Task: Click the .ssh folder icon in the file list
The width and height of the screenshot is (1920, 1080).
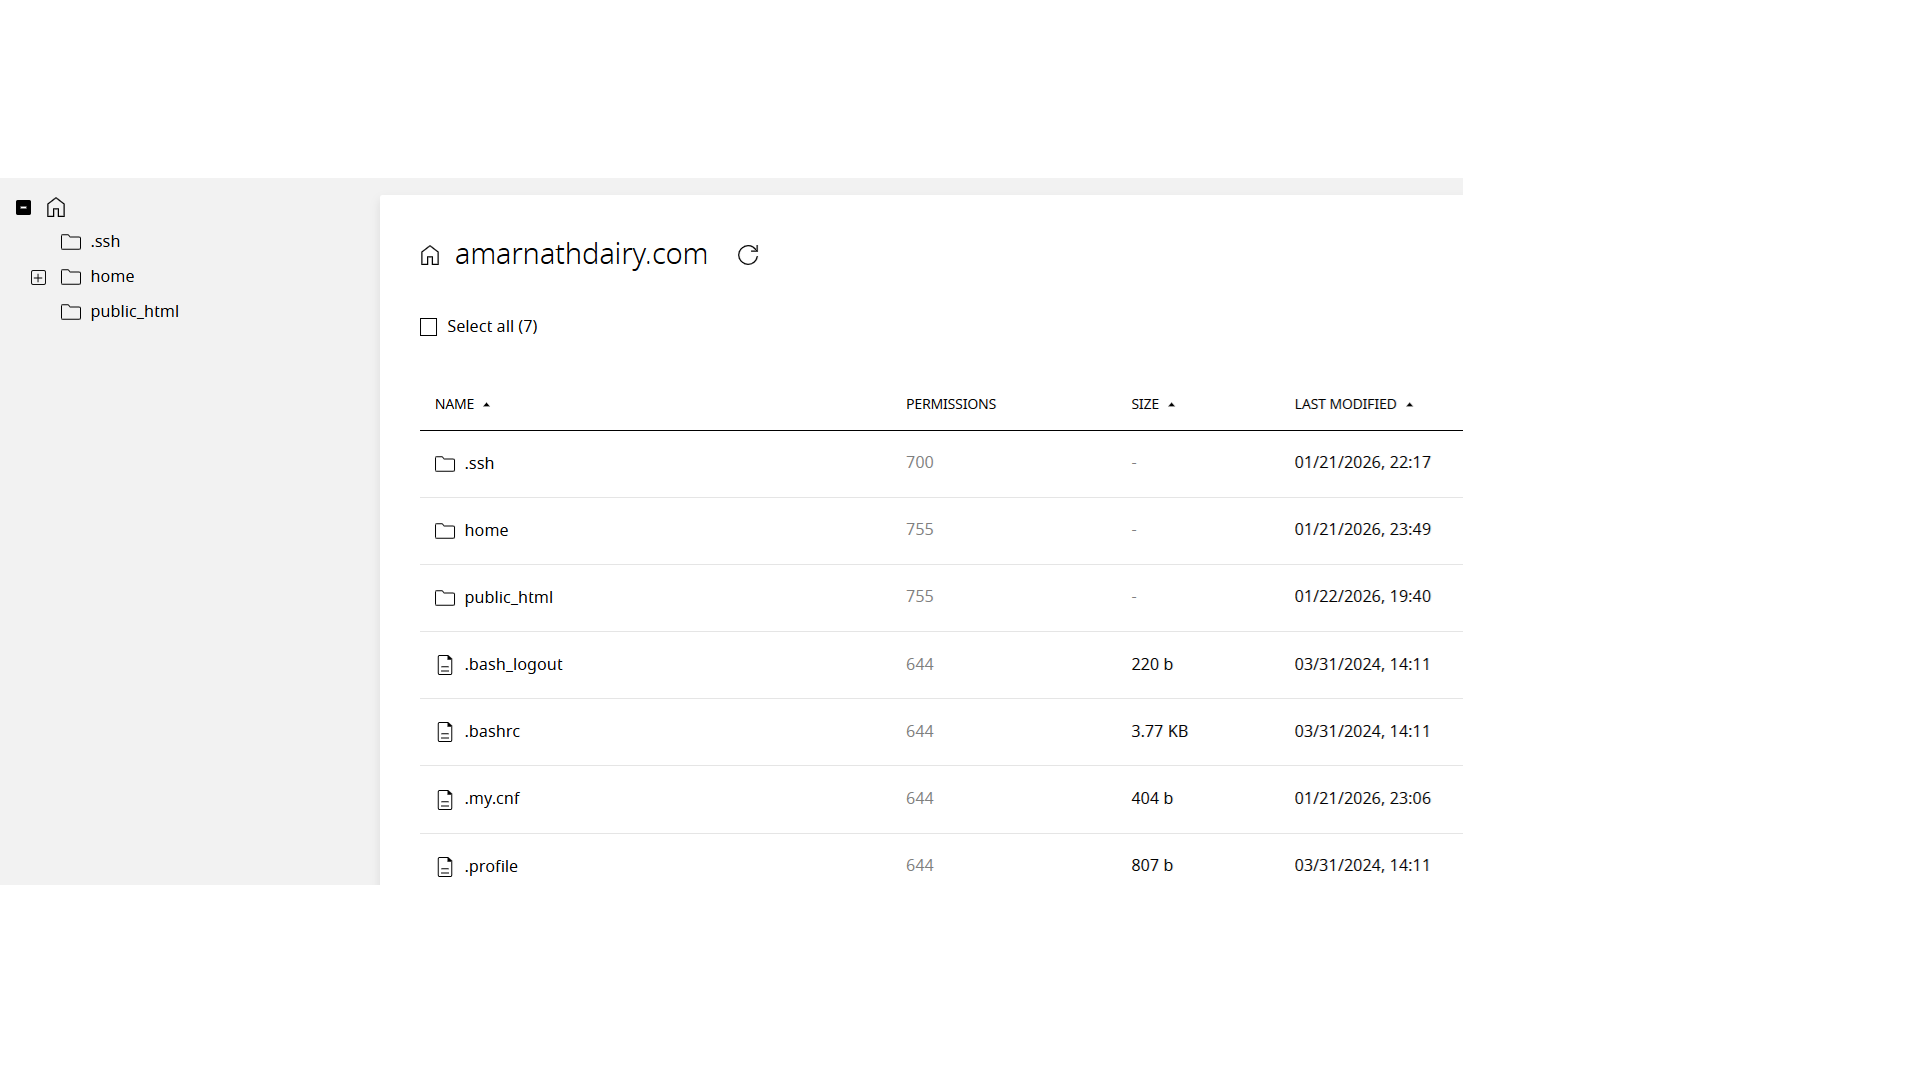Action: [445, 464]
